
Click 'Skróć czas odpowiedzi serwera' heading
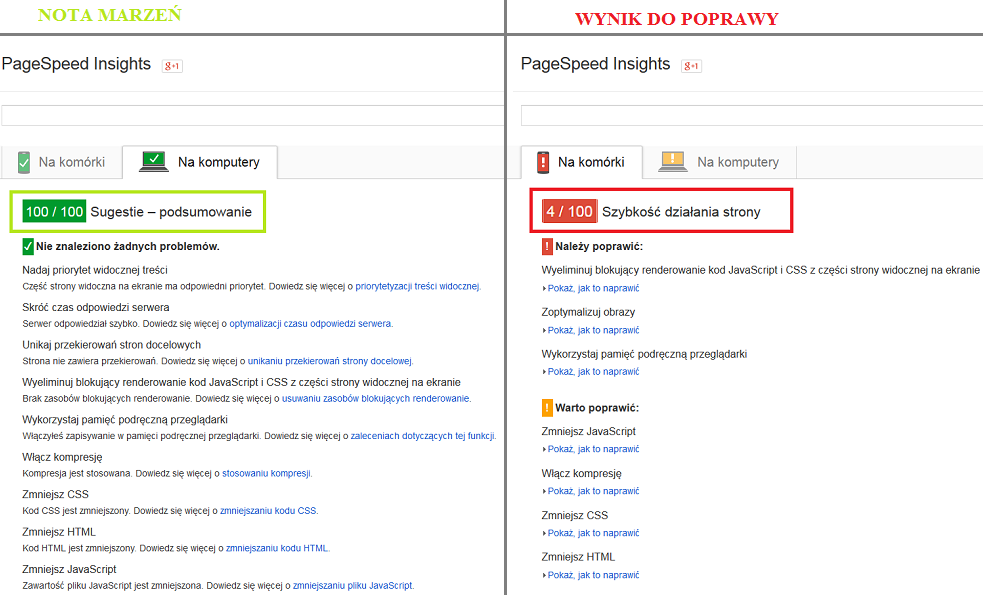click(x=96, y=308)
